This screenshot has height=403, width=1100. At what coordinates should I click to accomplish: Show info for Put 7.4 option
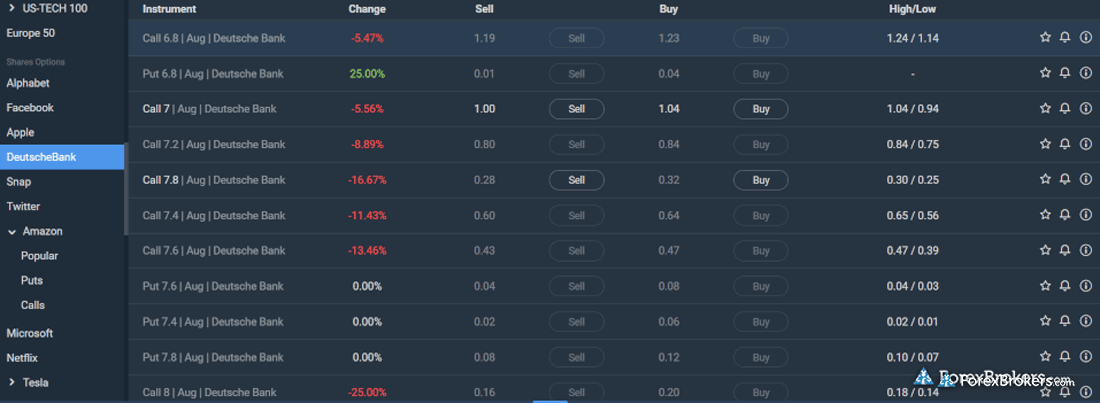click(1086, 322)
